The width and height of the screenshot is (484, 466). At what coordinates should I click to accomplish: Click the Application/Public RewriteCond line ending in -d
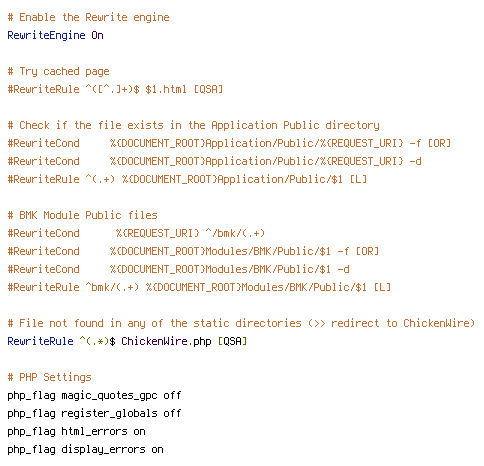[x=214, y=162]
